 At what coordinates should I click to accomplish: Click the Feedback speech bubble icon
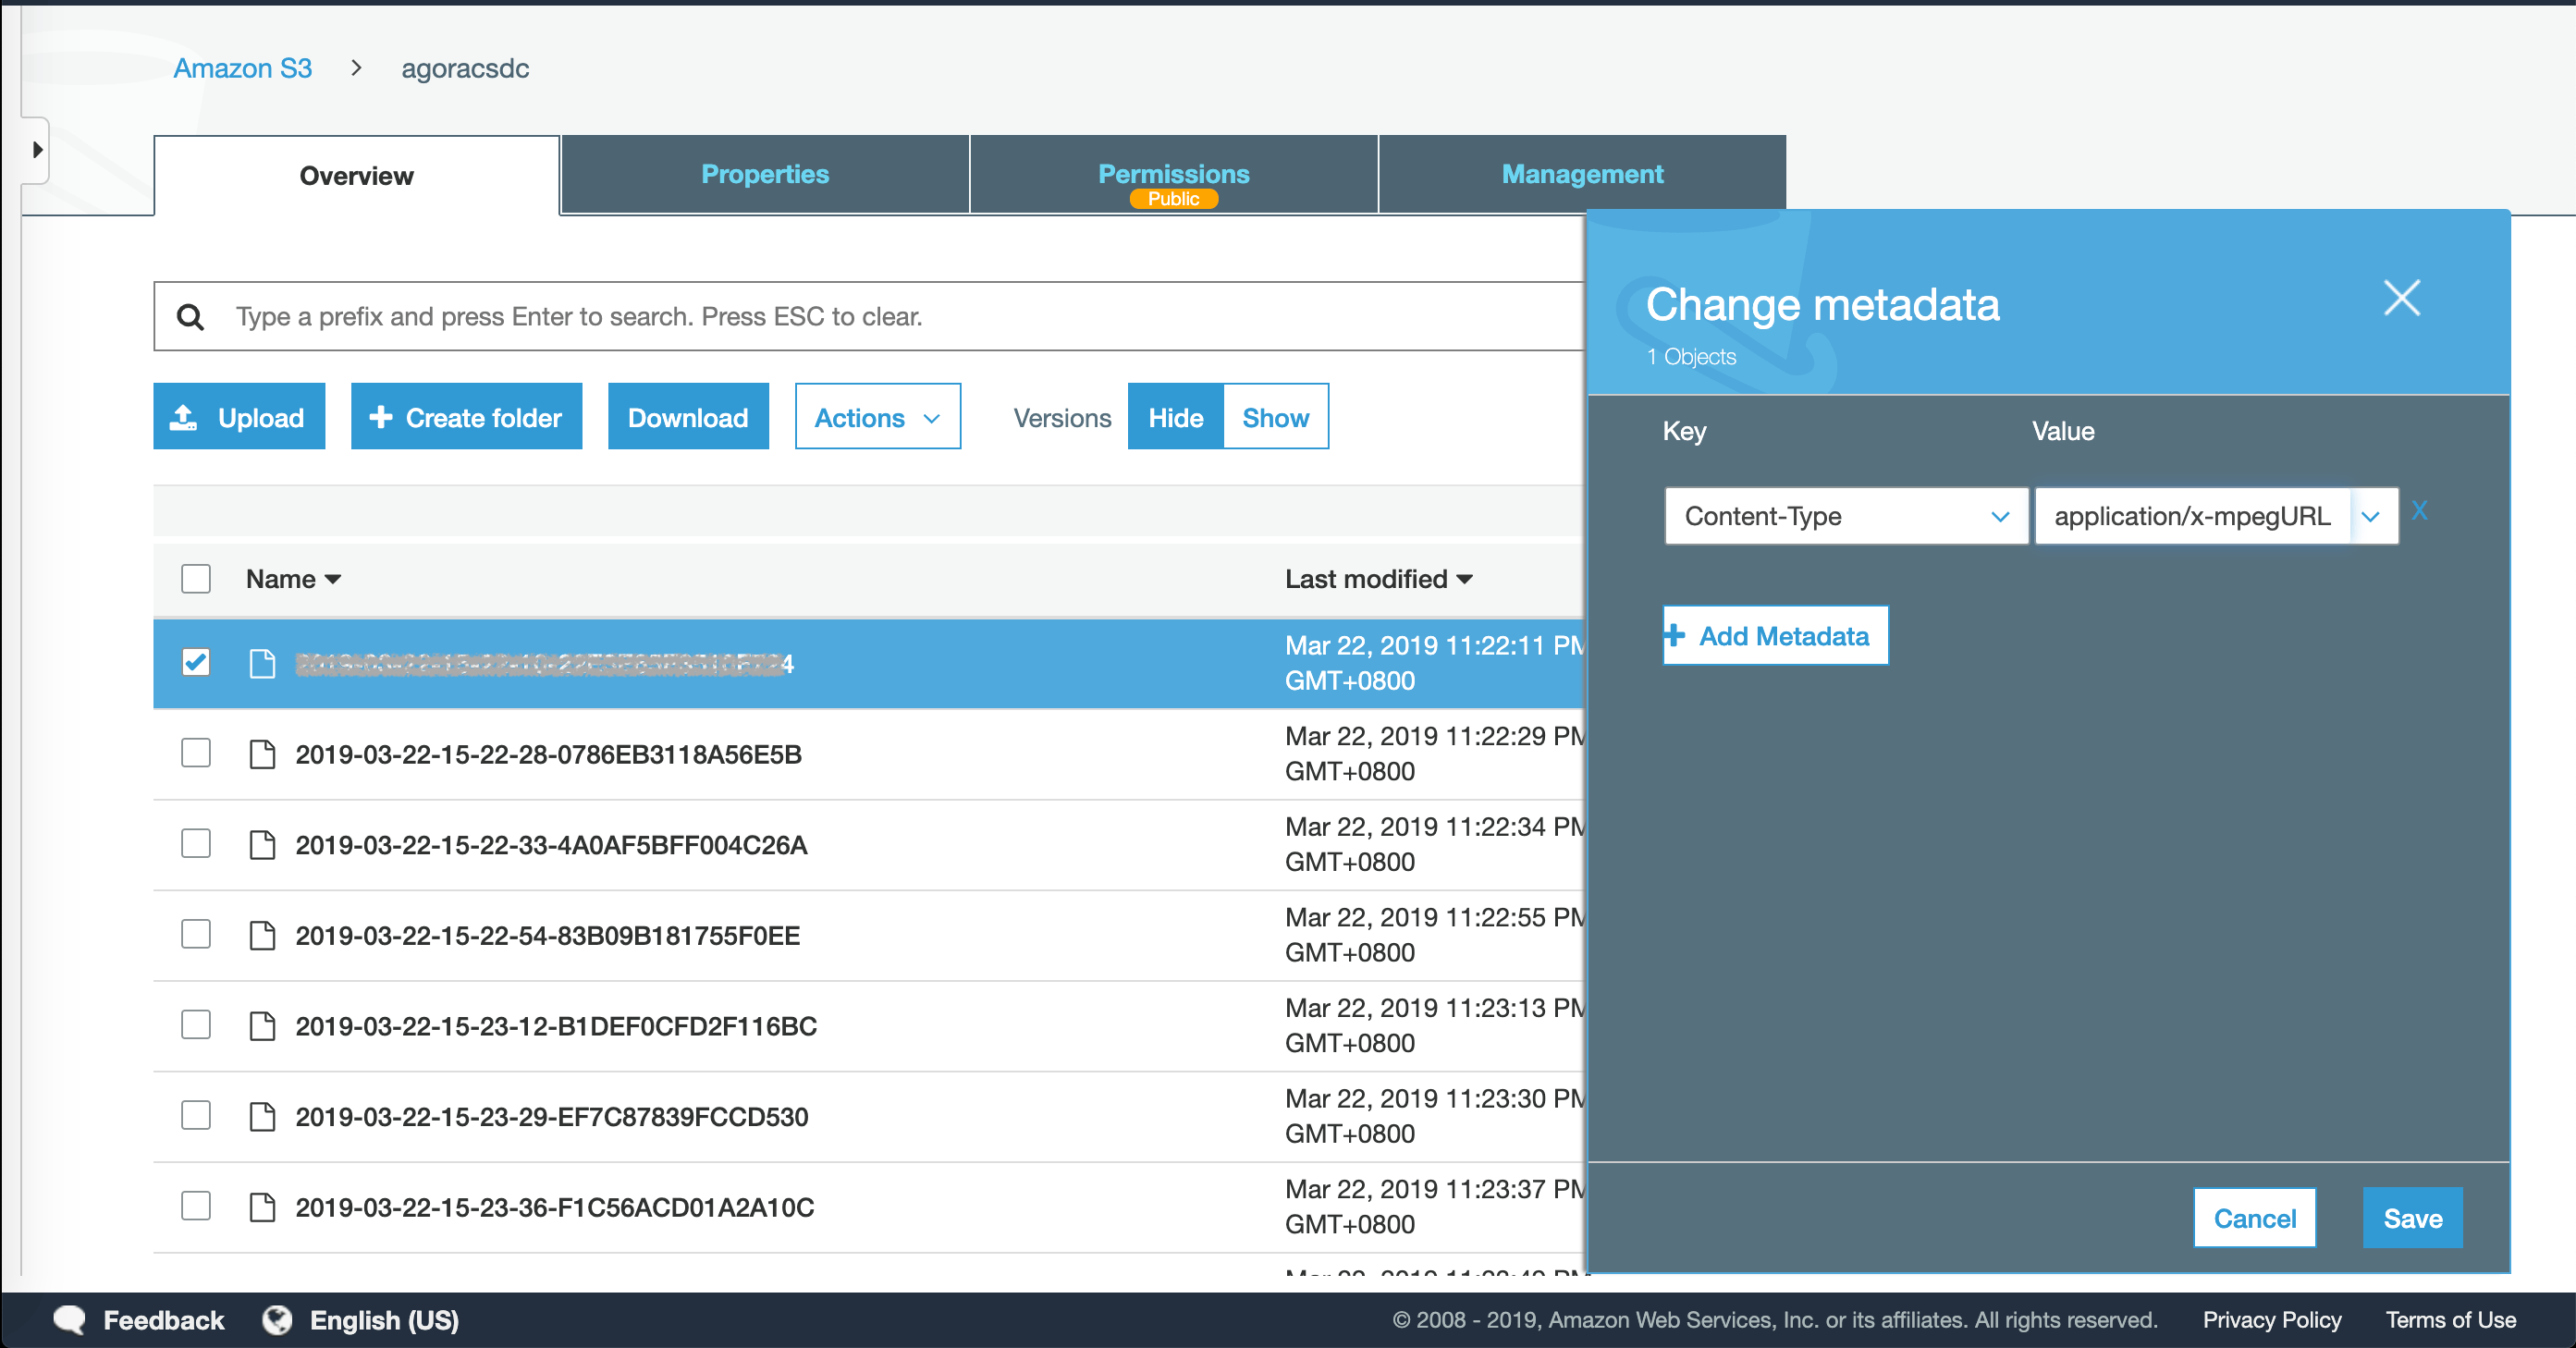pos(70,1320)
